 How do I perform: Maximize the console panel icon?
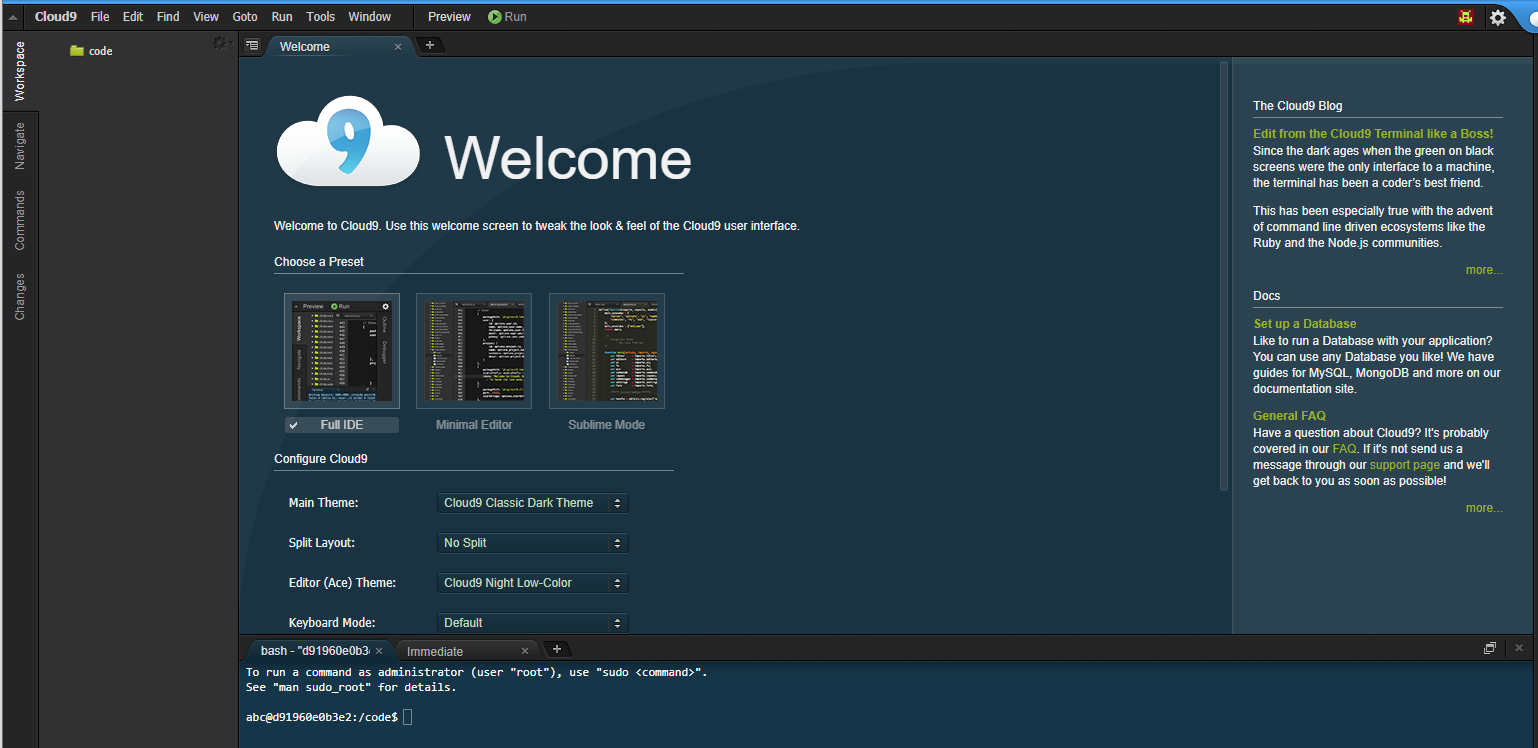[1489, 649]
